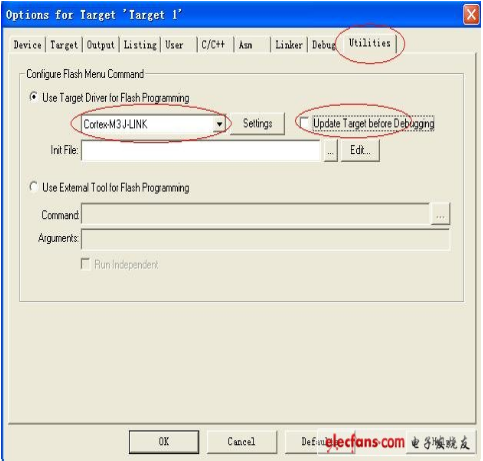The width and height of the screenshot is (483, 461).
Task: Switch to the Linker tab
Action: click(x=289, y=45)
